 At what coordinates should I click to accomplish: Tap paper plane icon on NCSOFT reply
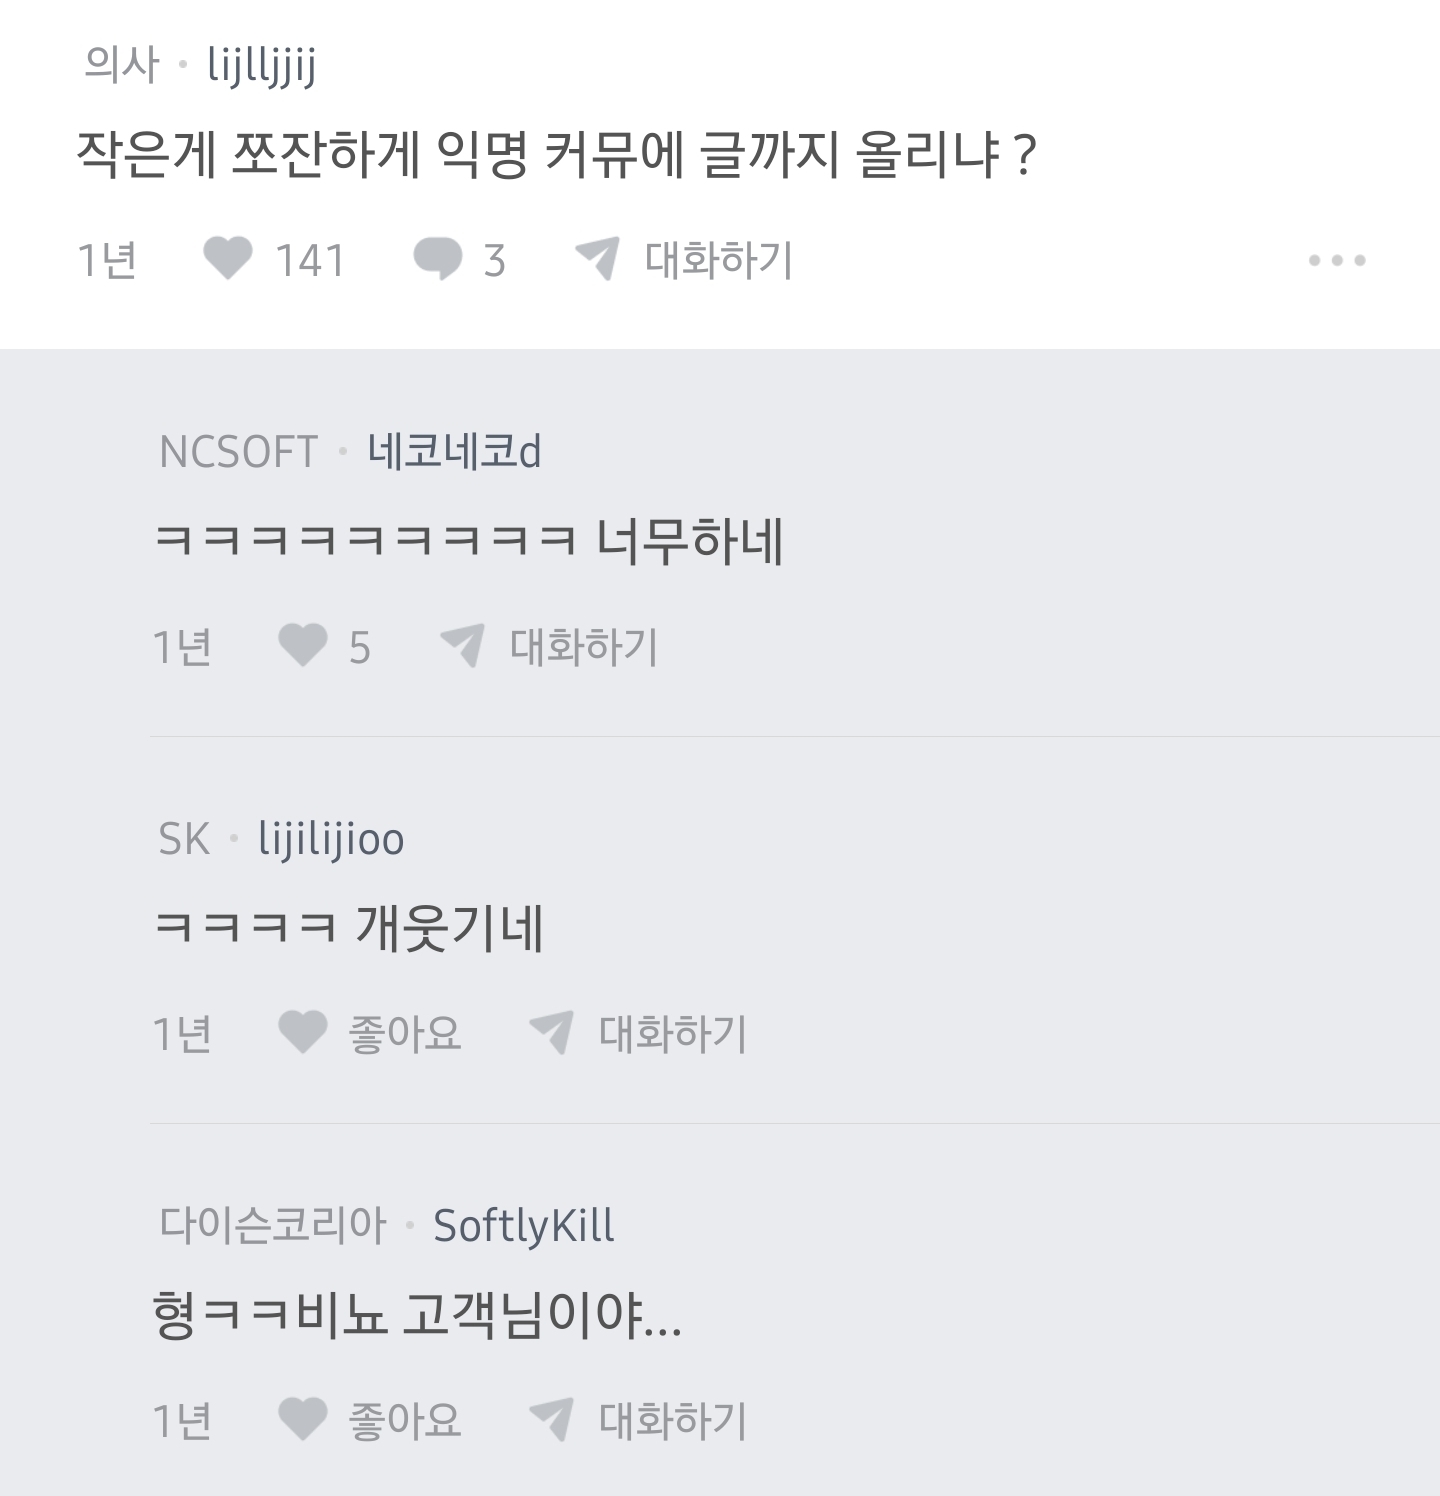462,646
